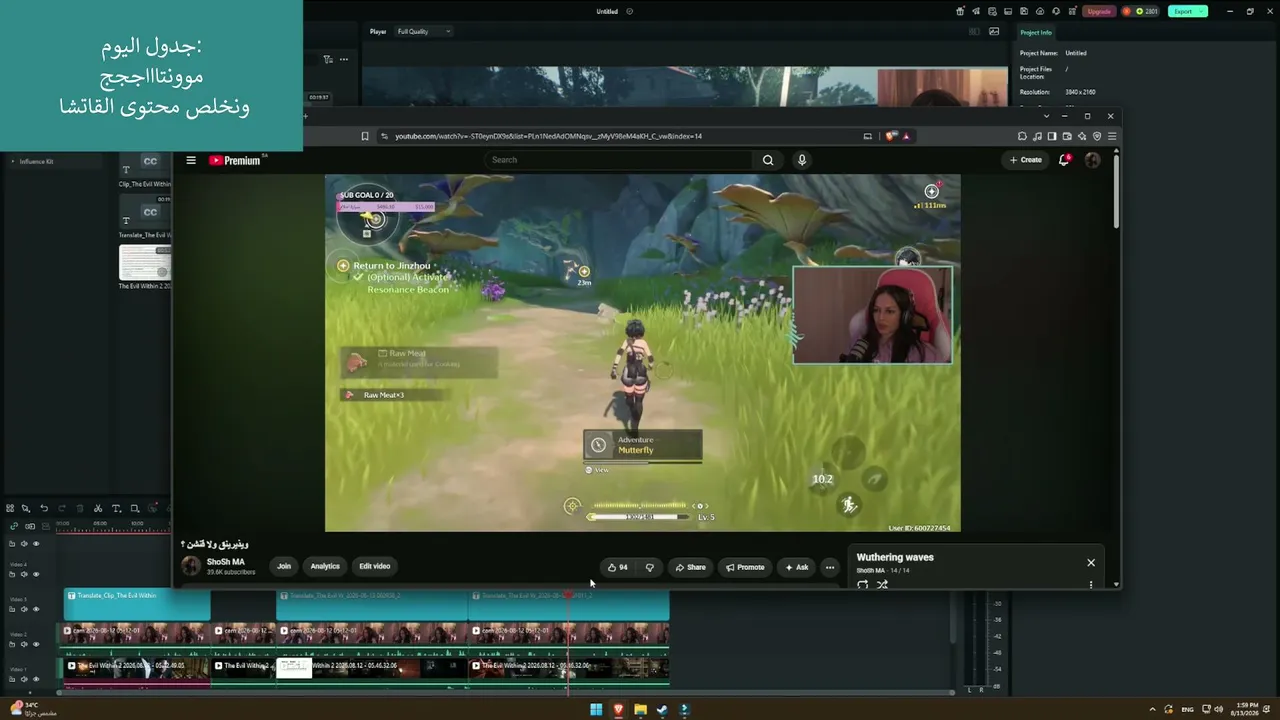Mute the Video 3 track audio
Viewport: 1280px width, 720px height.
click(25, 609)
